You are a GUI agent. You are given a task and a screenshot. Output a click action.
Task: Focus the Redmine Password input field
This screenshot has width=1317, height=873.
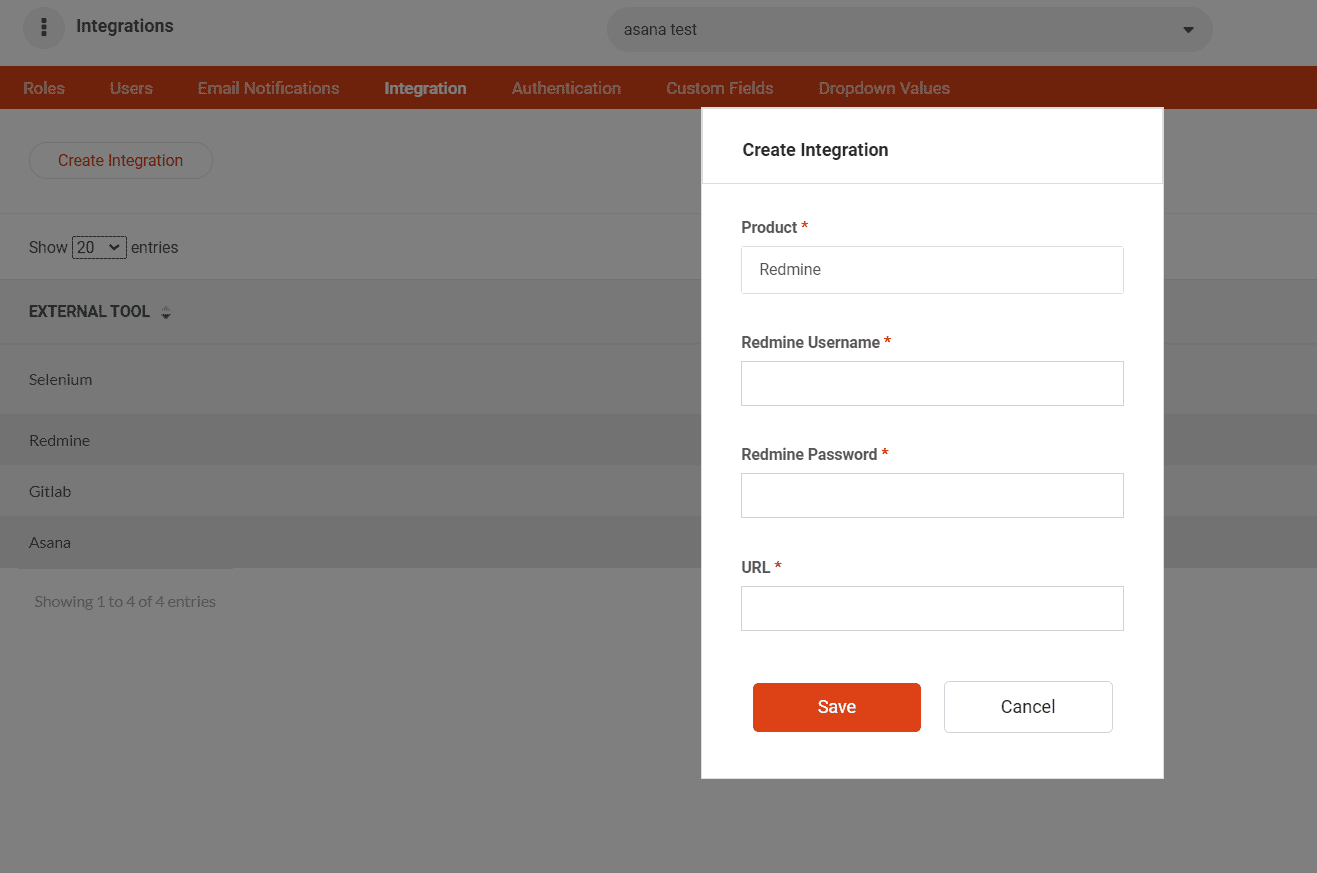tap(932, 496)
